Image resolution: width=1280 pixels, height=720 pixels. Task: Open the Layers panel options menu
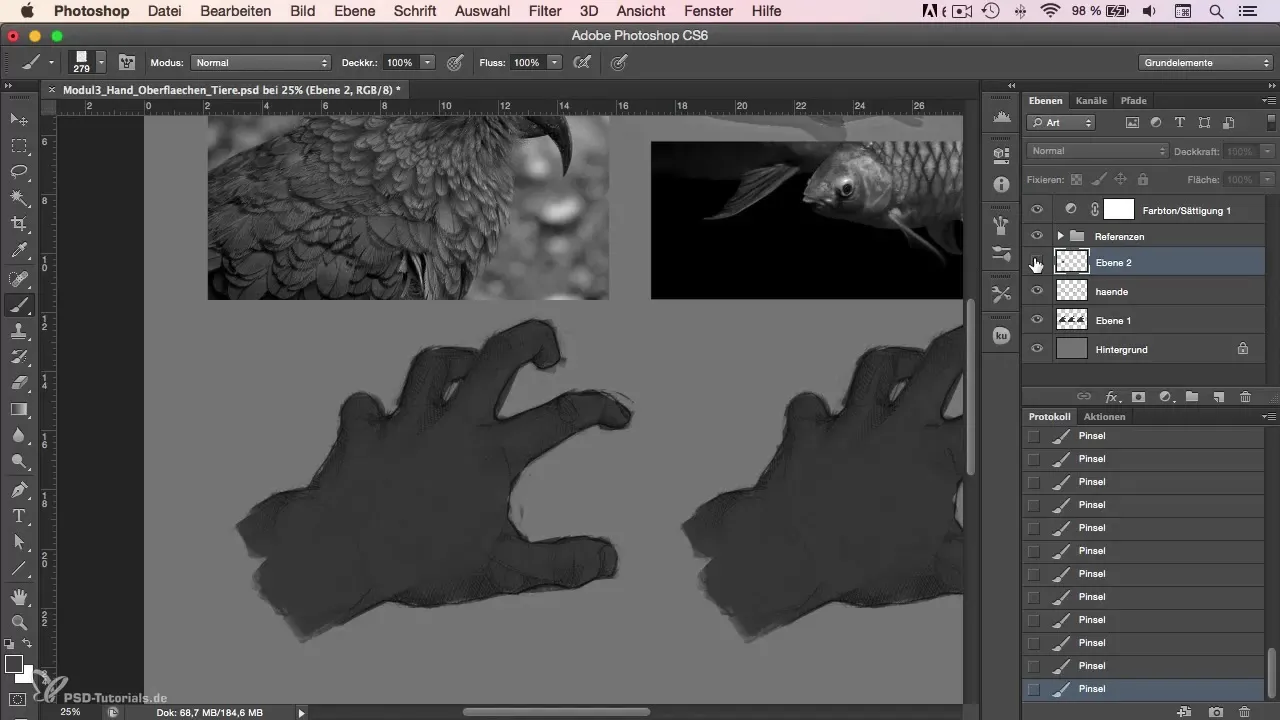pyautogui.click(x=1269, y=101)
